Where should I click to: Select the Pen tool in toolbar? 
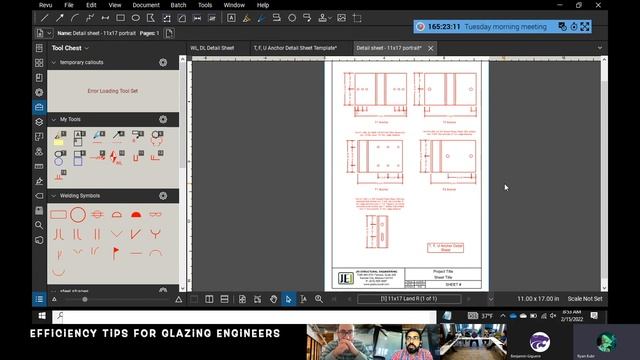pyautogui.click(x=261, y=18)
